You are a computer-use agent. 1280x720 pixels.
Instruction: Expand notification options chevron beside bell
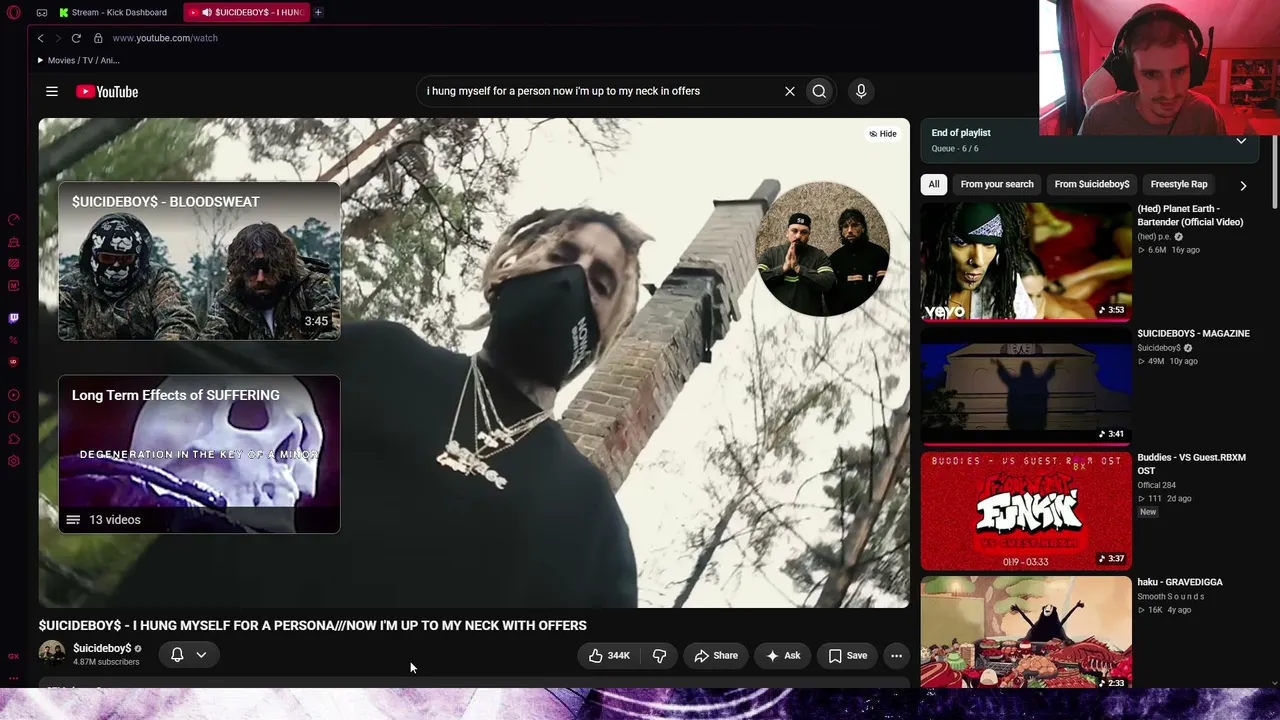pyautogui.click(x=201, y=655)
